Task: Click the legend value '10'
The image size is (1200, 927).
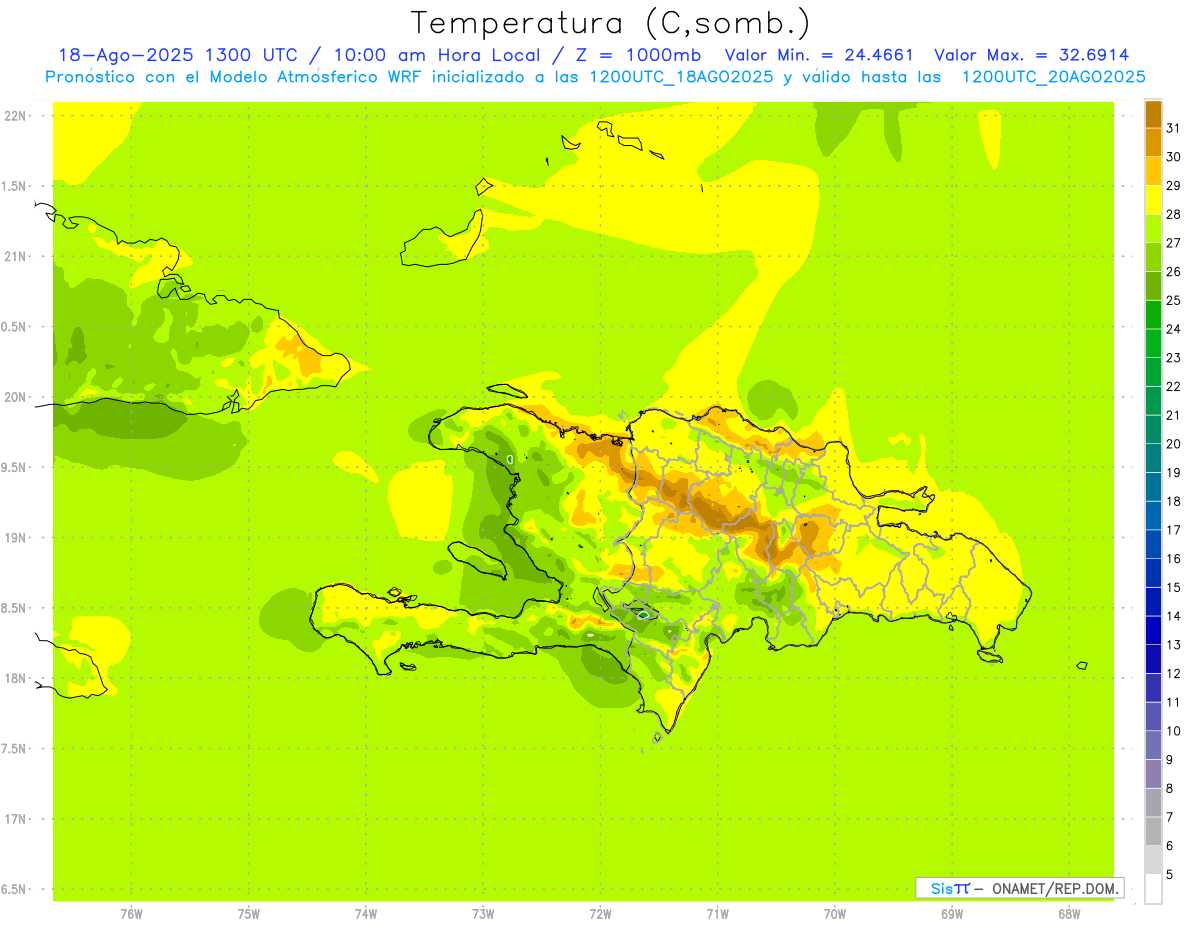Action: click(x=1173, y=731)
